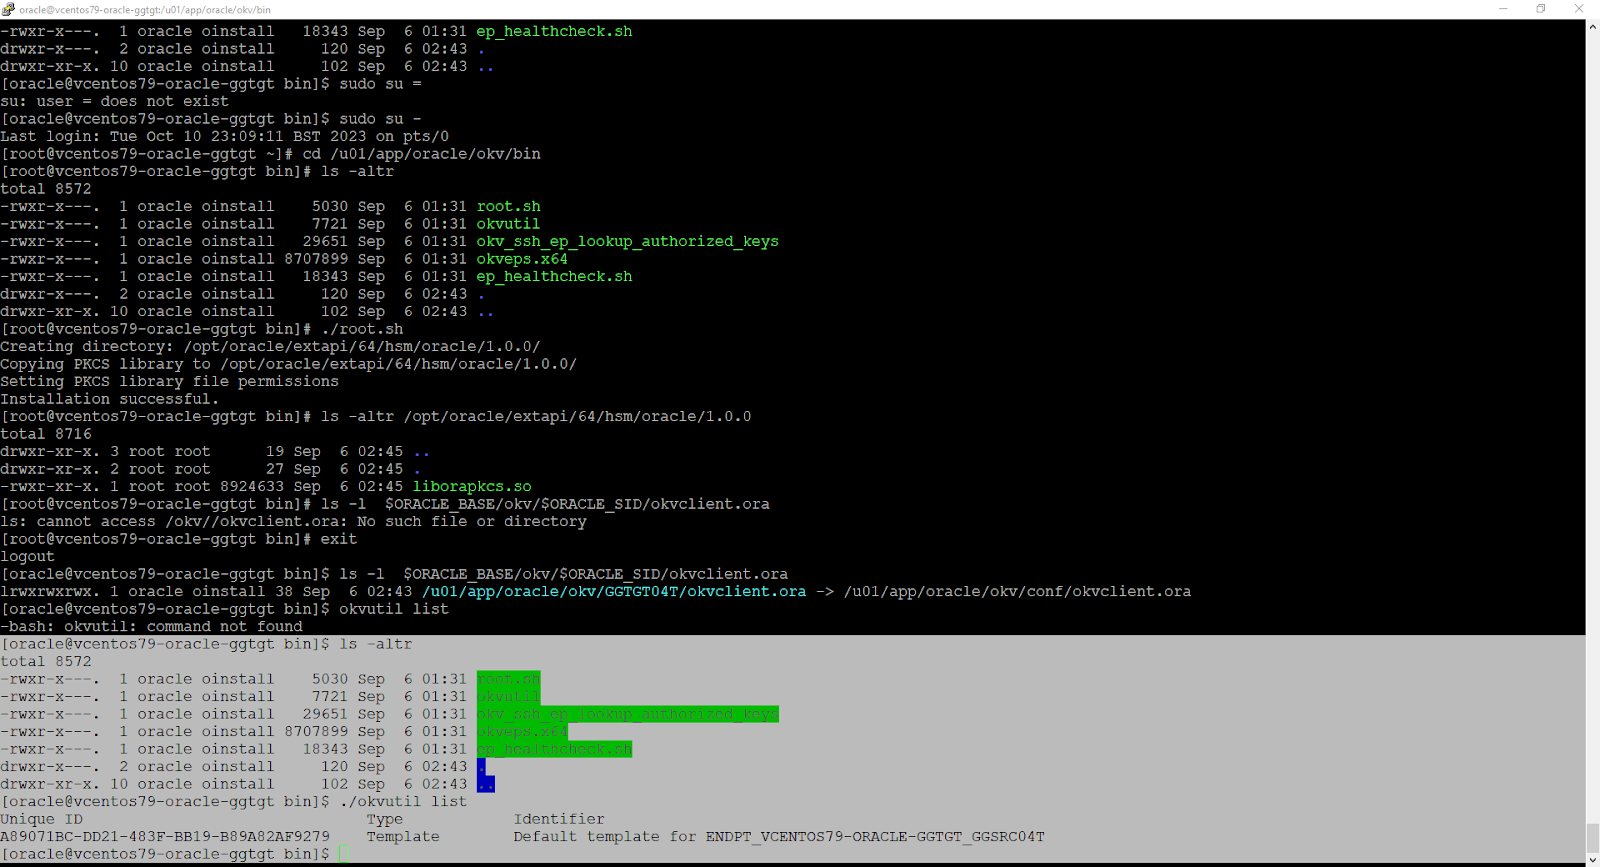Image resolution: width=1600 pixels, height=867 pixels.
Task: Click link target '/u01/app/oracle/okv/conf/okvclient.ora'
Action: (1018, 591)
